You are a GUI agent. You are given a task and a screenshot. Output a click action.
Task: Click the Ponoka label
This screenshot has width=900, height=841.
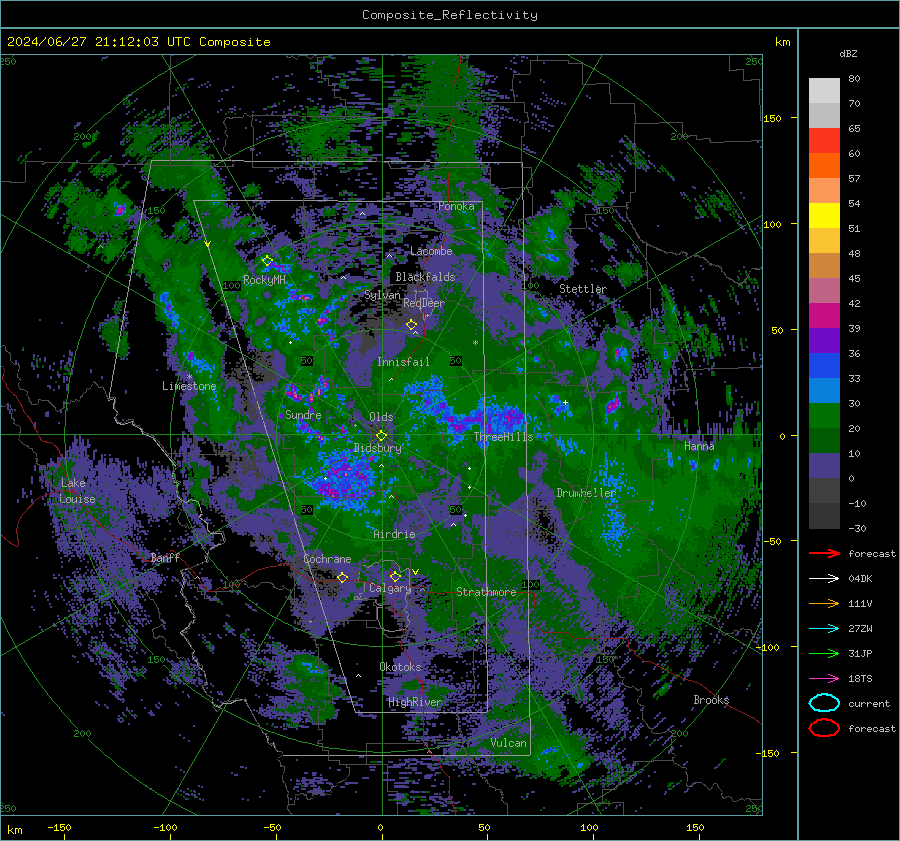(x=456, y=206)
